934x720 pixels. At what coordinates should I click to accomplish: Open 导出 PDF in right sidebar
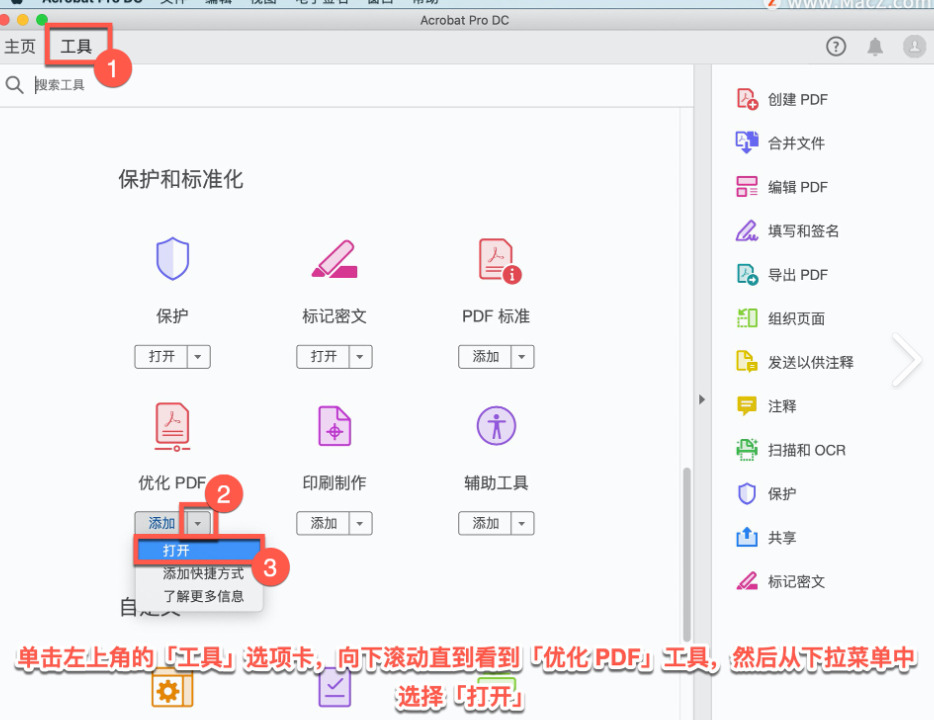782,275
